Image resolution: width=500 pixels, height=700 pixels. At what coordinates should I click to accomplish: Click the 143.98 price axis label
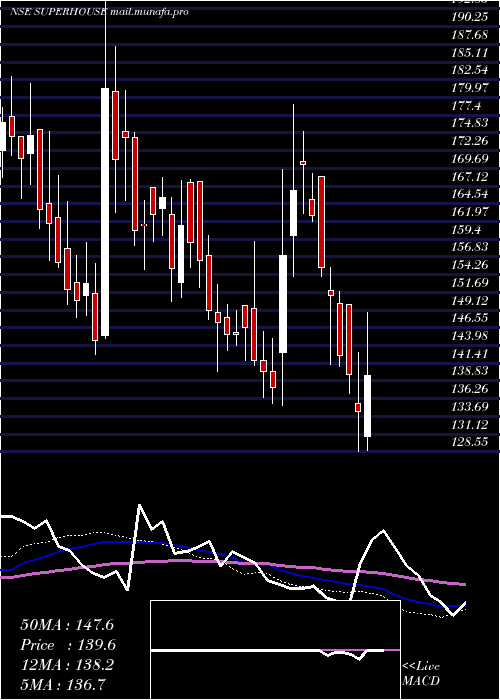tap(472, 336)
